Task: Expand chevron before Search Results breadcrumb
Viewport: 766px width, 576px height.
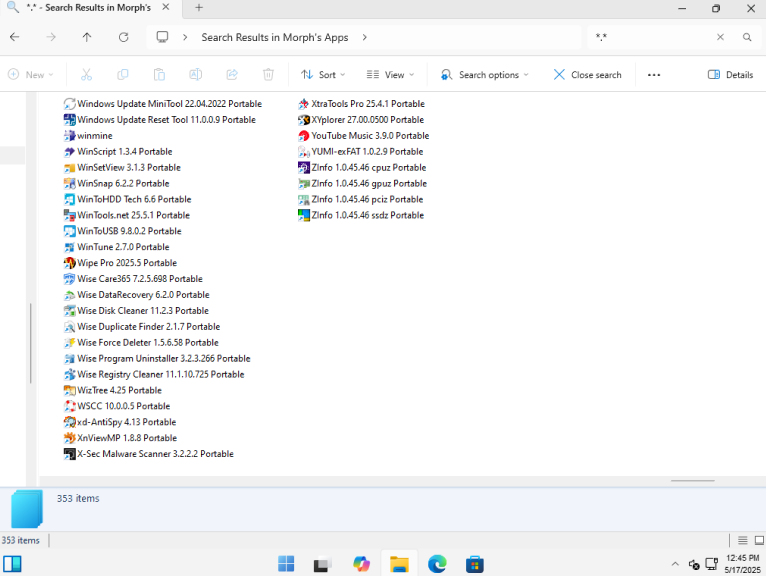Action: click(x=185, y=37)
